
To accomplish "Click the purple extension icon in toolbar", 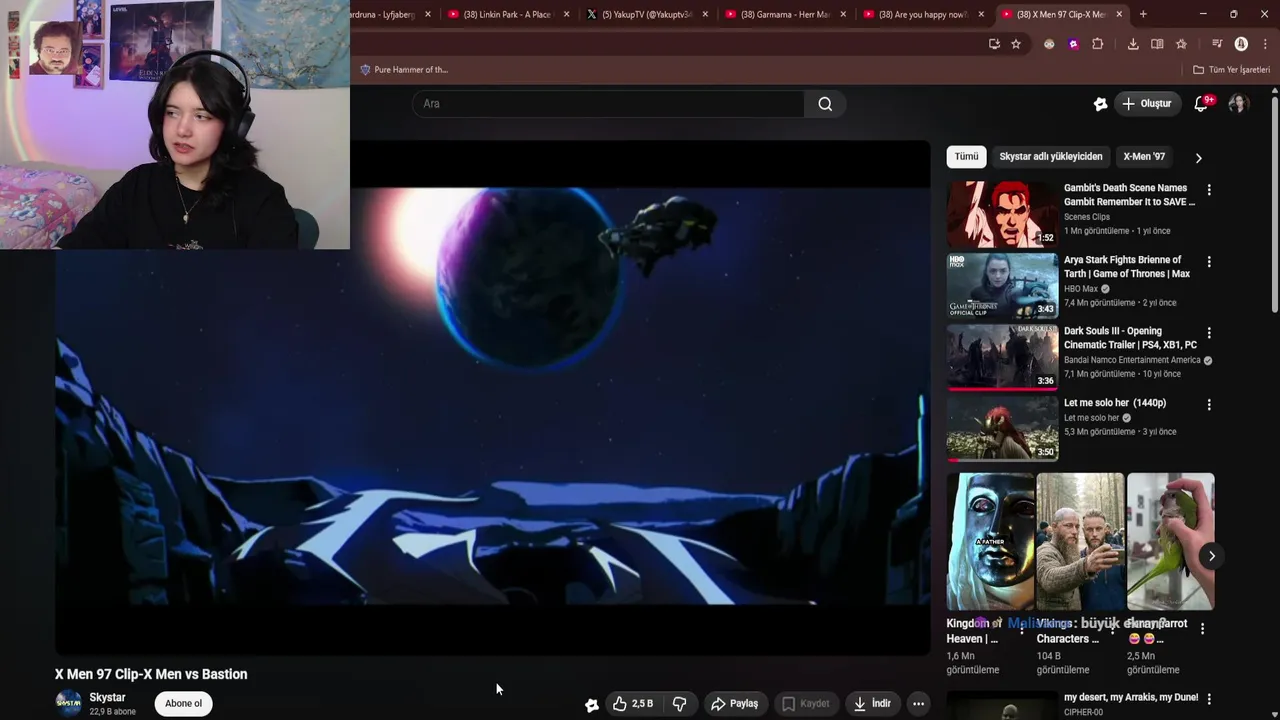I will tap(1073, 44).
